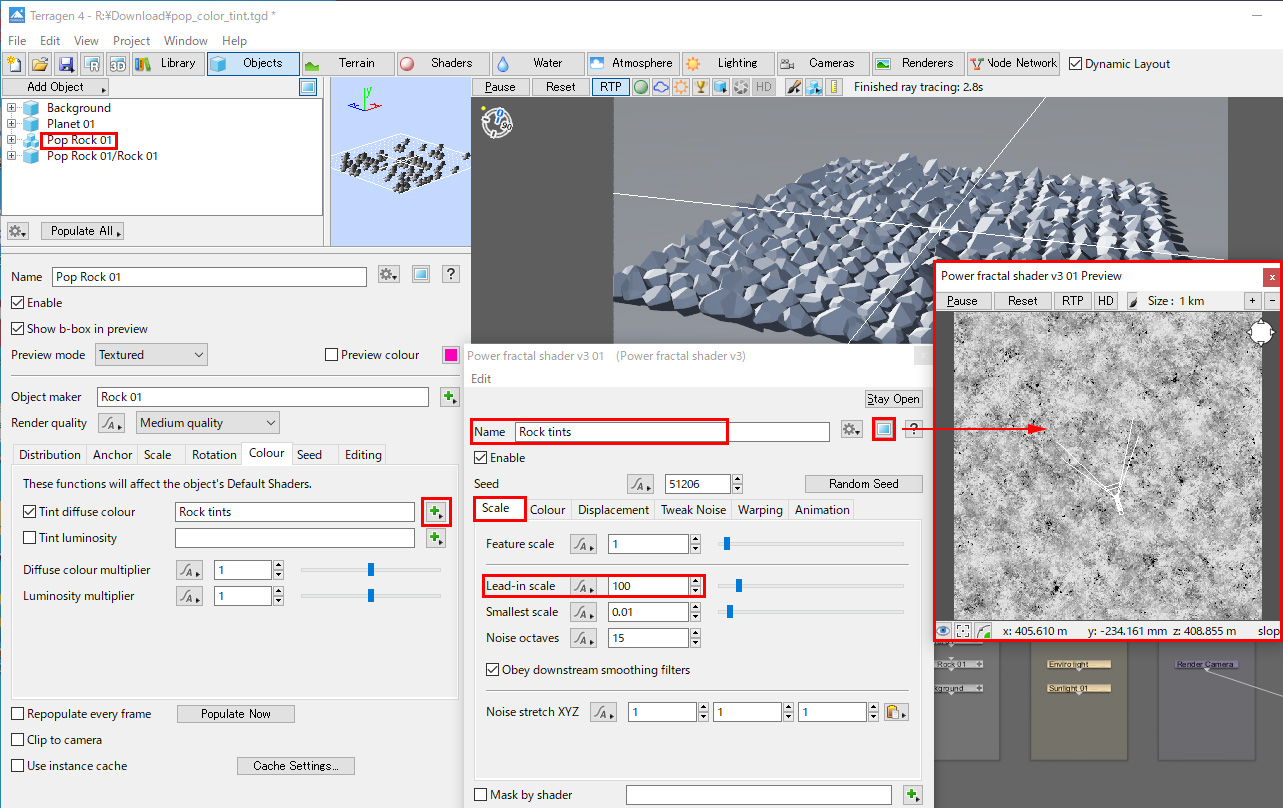This screenshot has height=808, width=1283.
Task: Open shader preview window icon next to Name
Action: coord(883,429)
